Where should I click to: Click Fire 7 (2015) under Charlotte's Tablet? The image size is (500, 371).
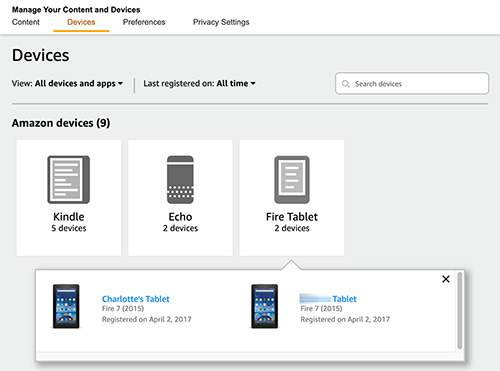(x=123, y=309)
